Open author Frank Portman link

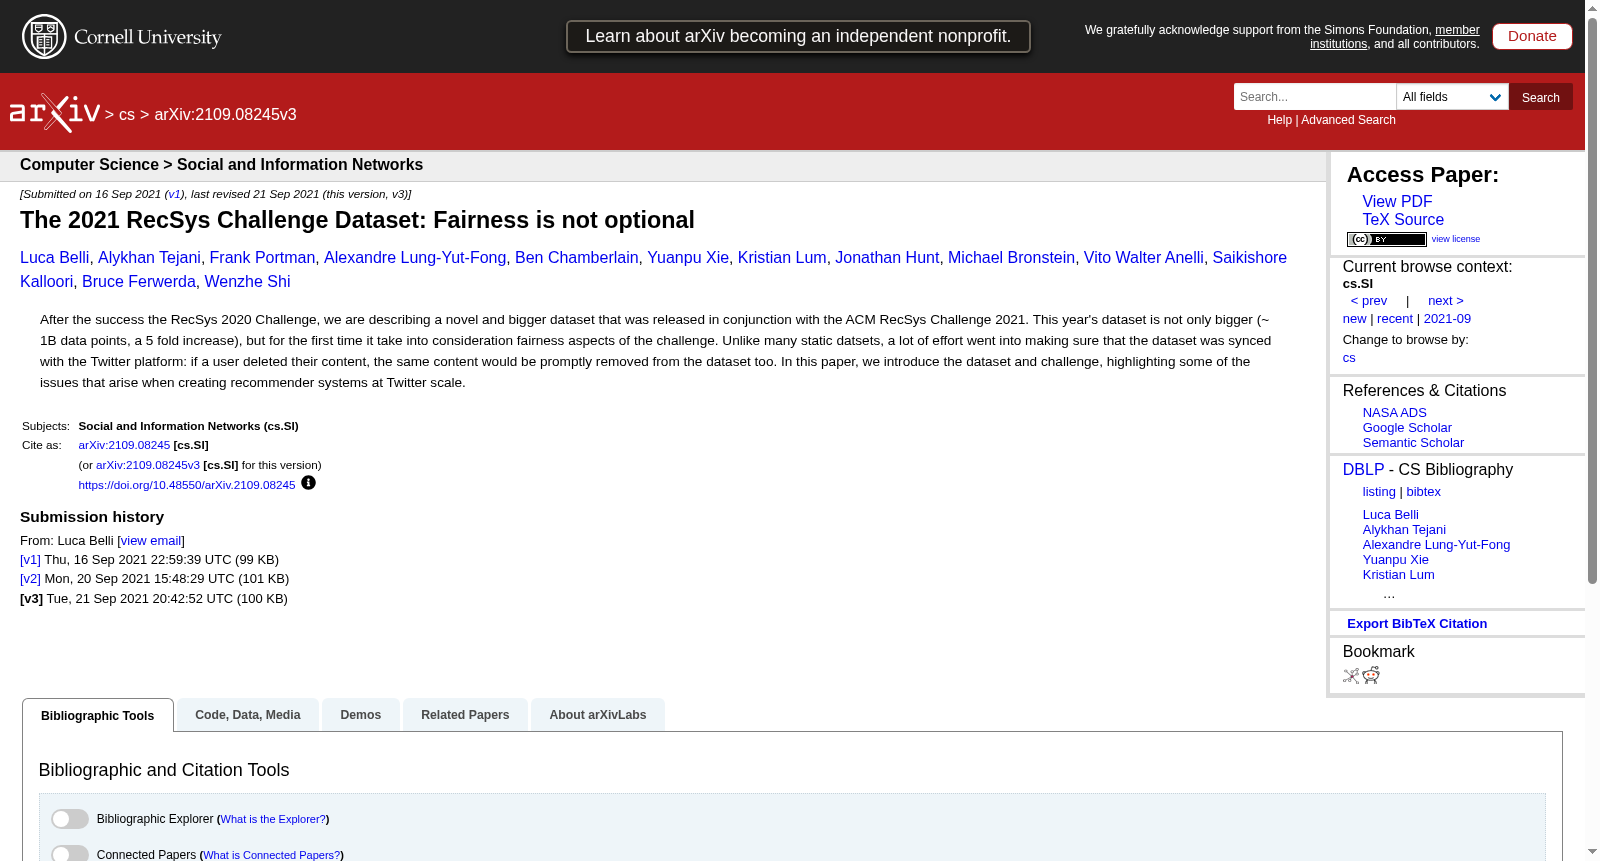tap(262, 258)
